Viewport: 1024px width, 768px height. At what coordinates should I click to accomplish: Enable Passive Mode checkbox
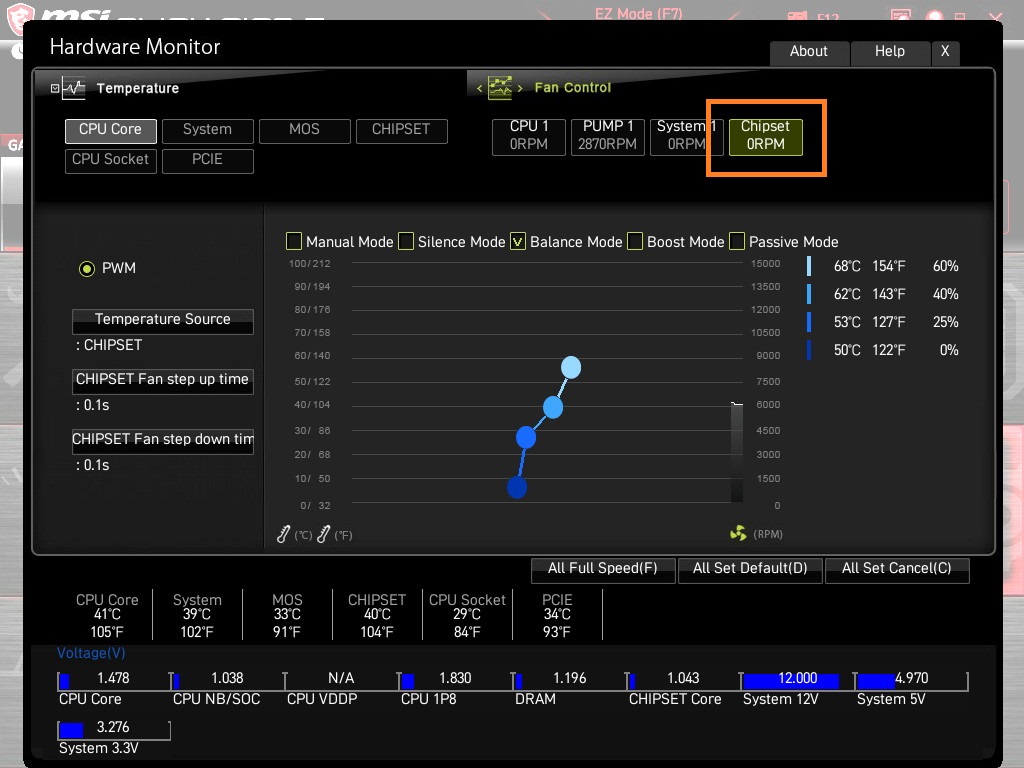coord(737,241)
